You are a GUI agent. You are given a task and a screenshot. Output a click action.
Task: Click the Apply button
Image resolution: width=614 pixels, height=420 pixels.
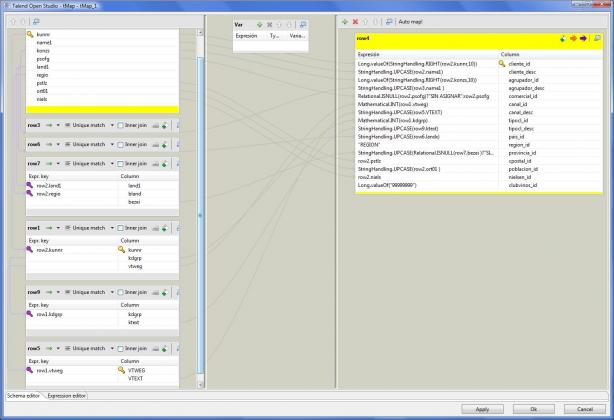point(481,409)
